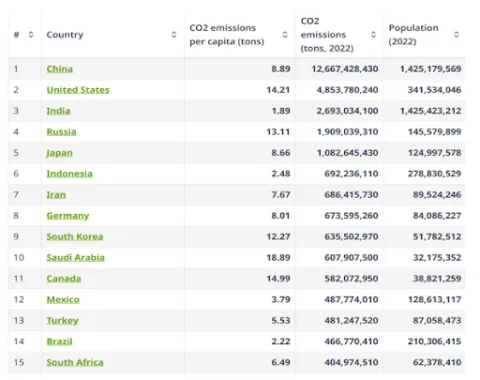Open the South Korea country link

(x=75, y=237)
